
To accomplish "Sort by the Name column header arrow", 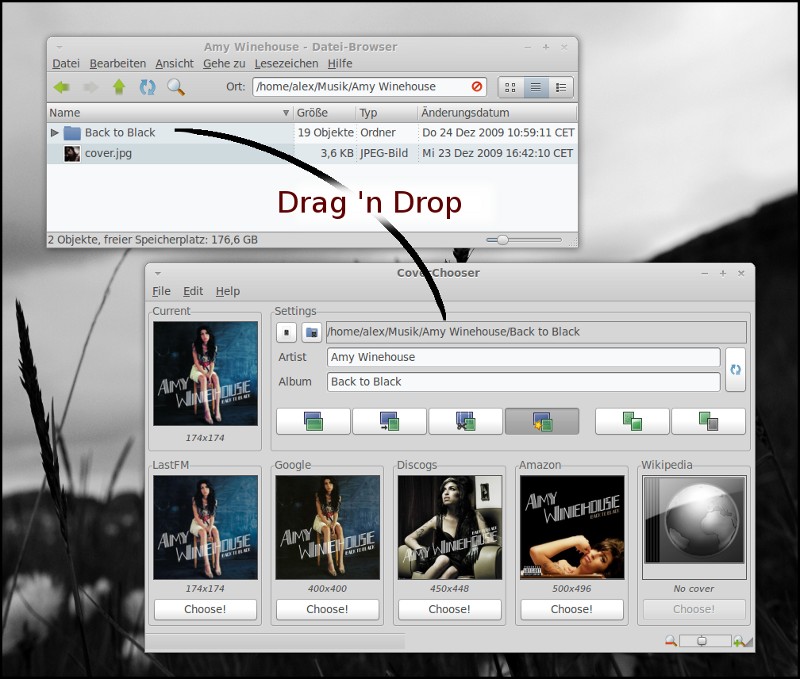I will [x=286, y=113].
